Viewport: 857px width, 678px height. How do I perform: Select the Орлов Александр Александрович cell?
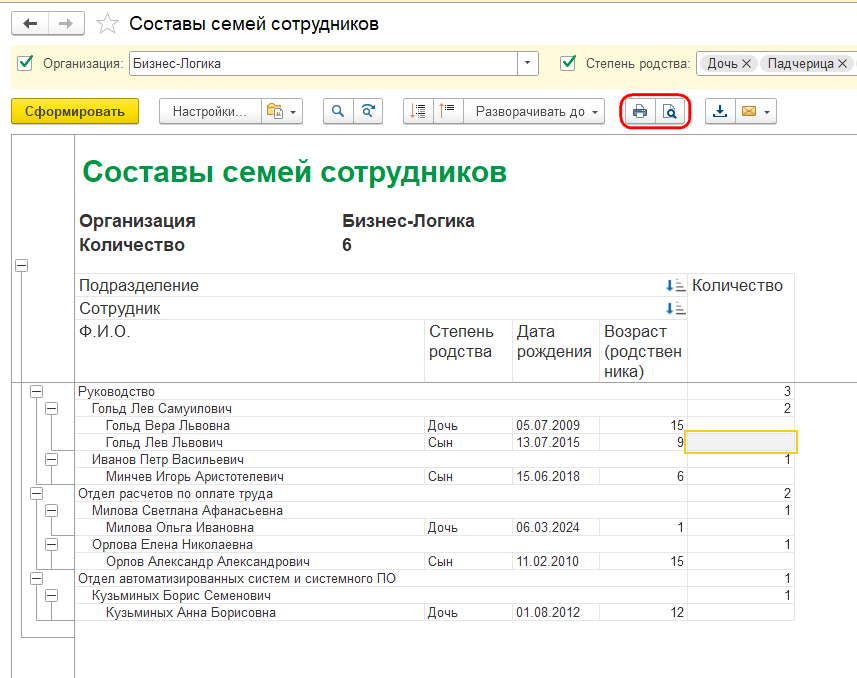250,561
